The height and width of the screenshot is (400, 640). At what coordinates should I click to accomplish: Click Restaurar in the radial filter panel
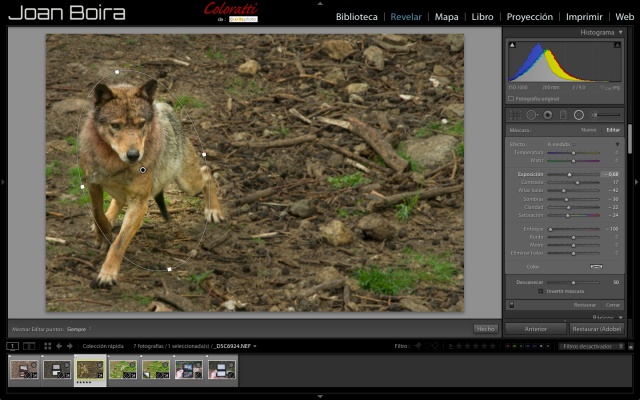point(584,305)
